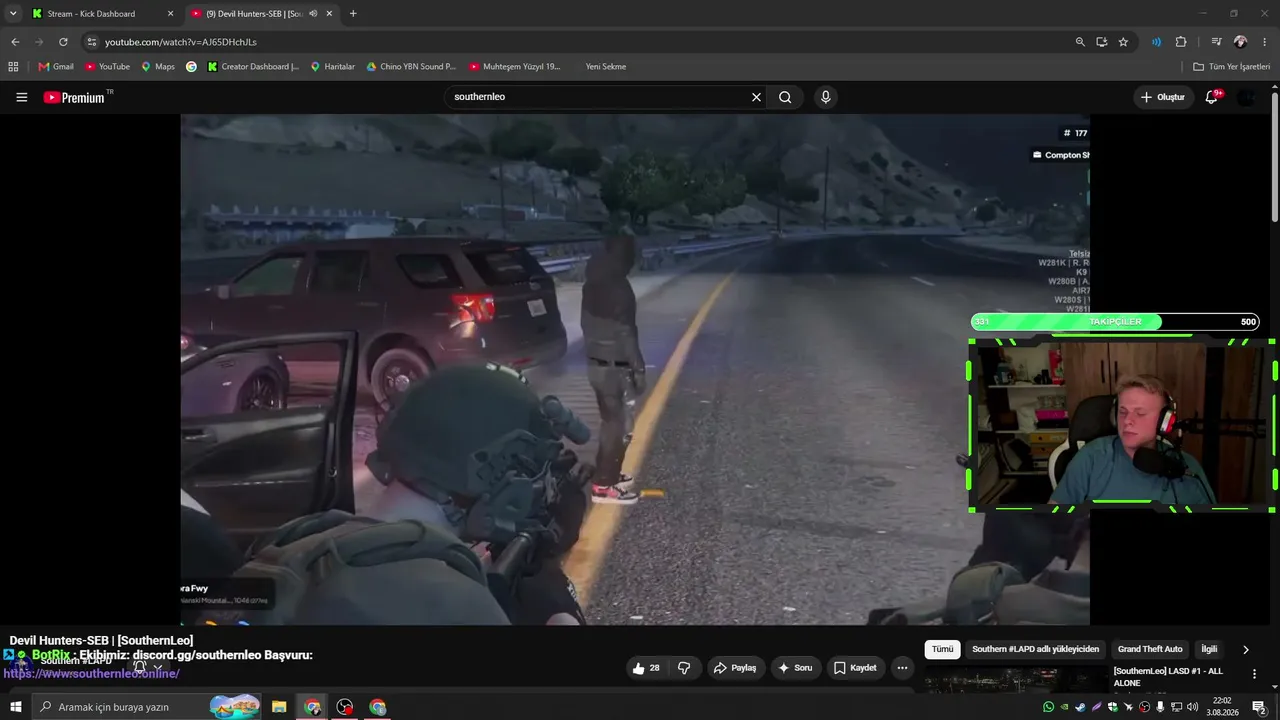Image resolution: width=1280 pixels, height=720 pixels.
Task: Open the YouTube notifications bell
Action: coord(1212,97)
